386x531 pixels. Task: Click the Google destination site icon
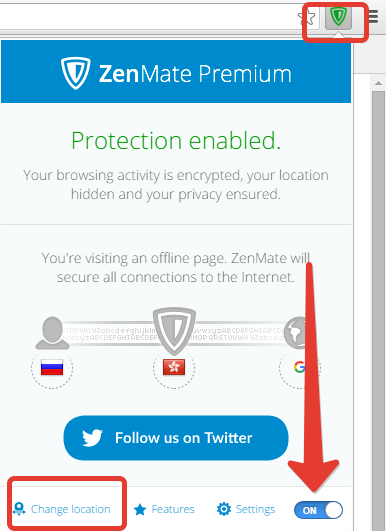click(299, 367)
